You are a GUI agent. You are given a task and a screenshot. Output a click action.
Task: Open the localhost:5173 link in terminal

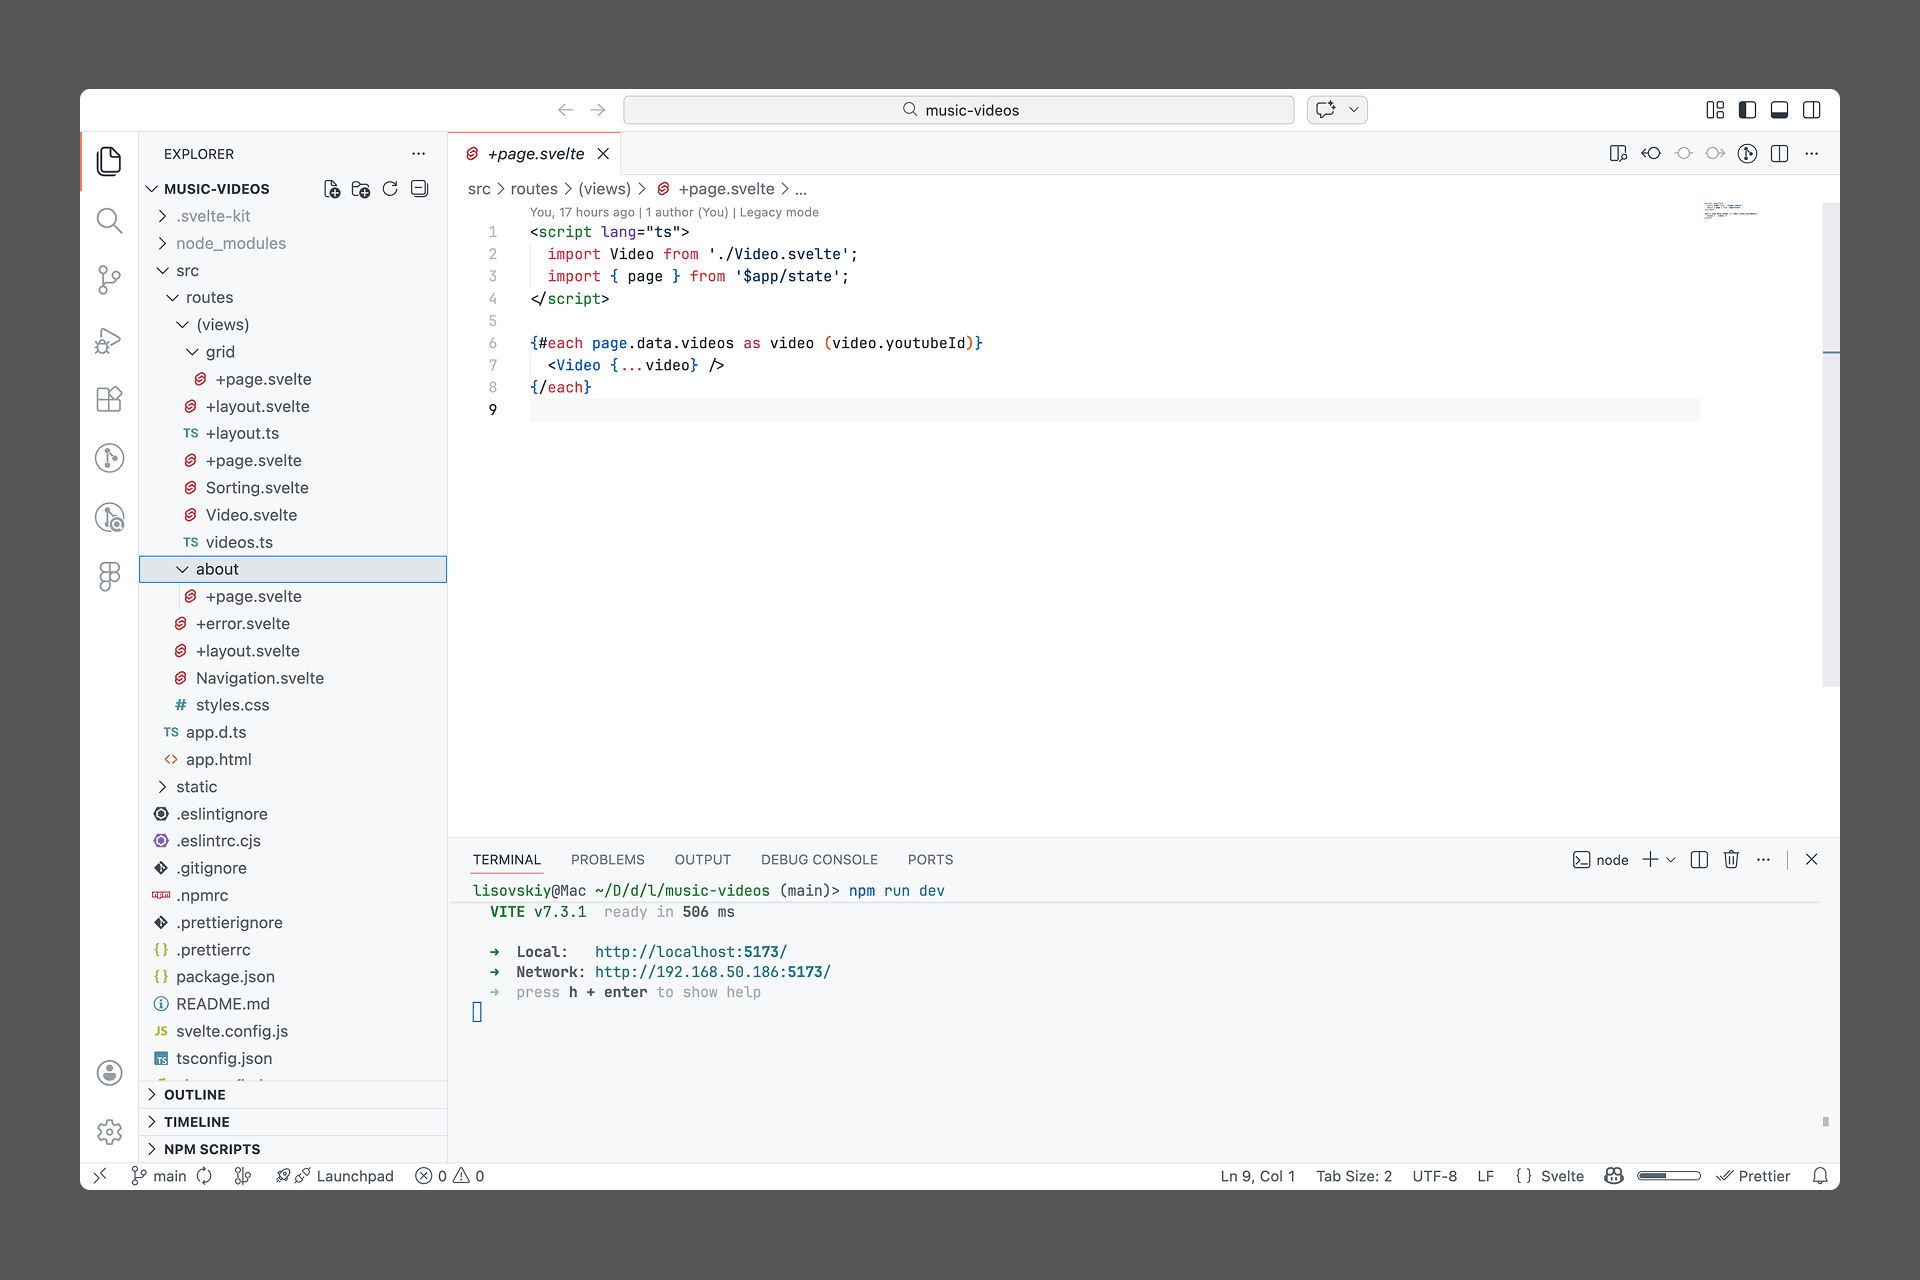(x=690, y=952)
